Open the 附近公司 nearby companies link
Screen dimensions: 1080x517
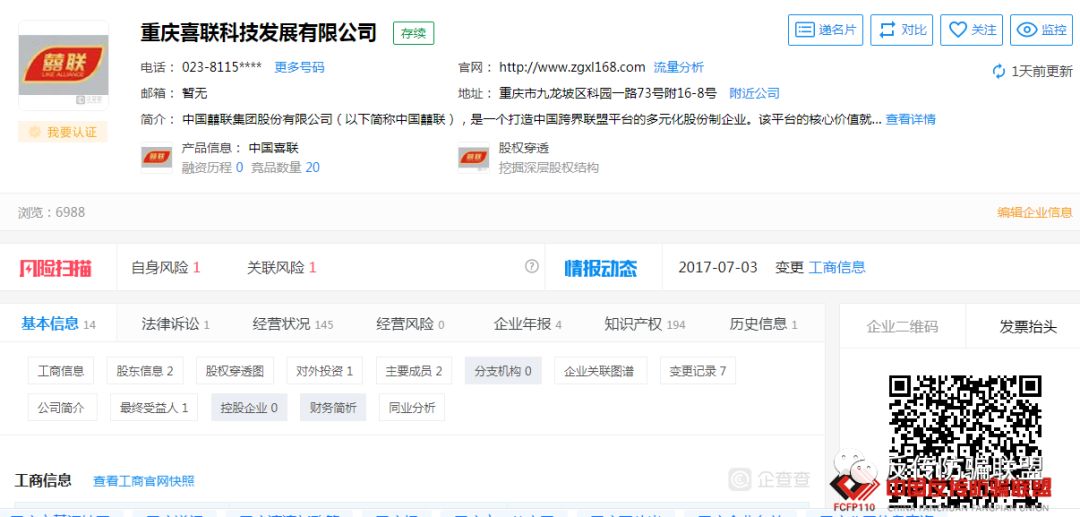pos(754,94)
